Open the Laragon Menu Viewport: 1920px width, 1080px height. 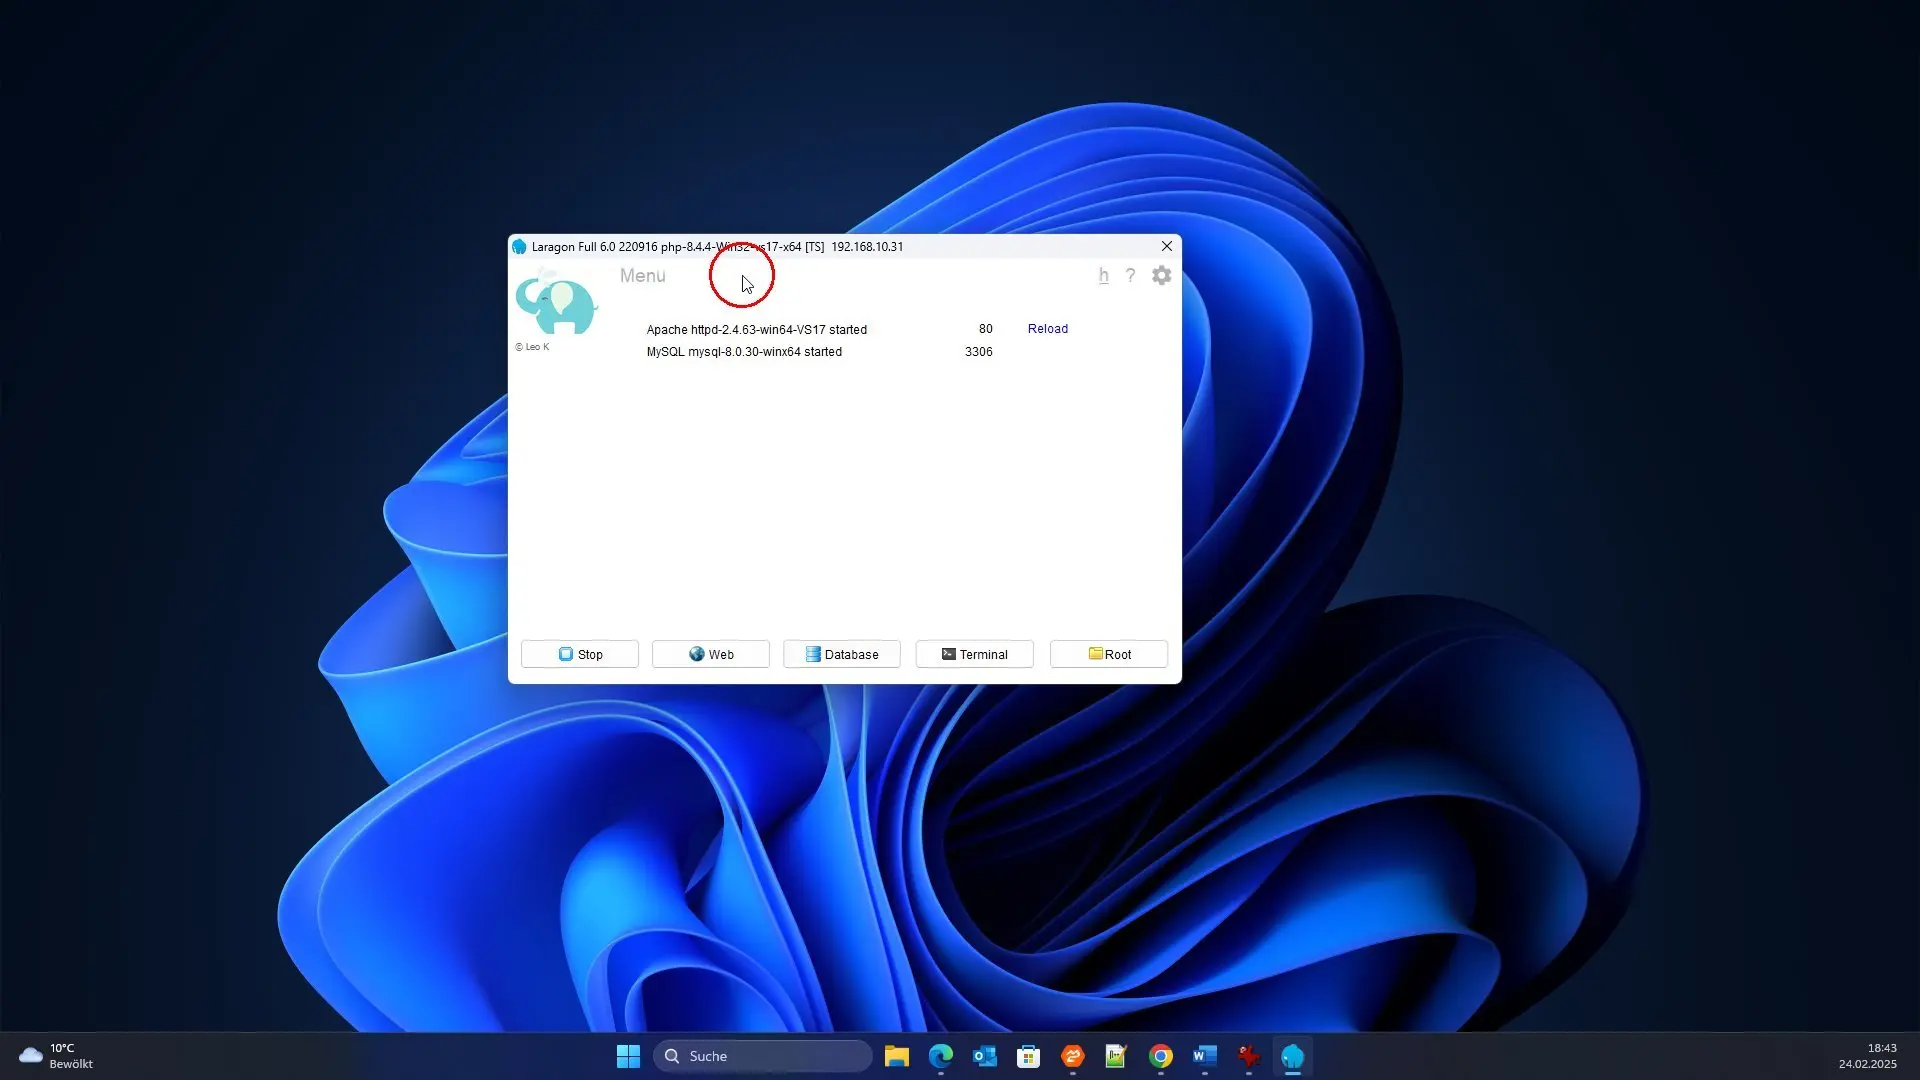pos(642,276)
